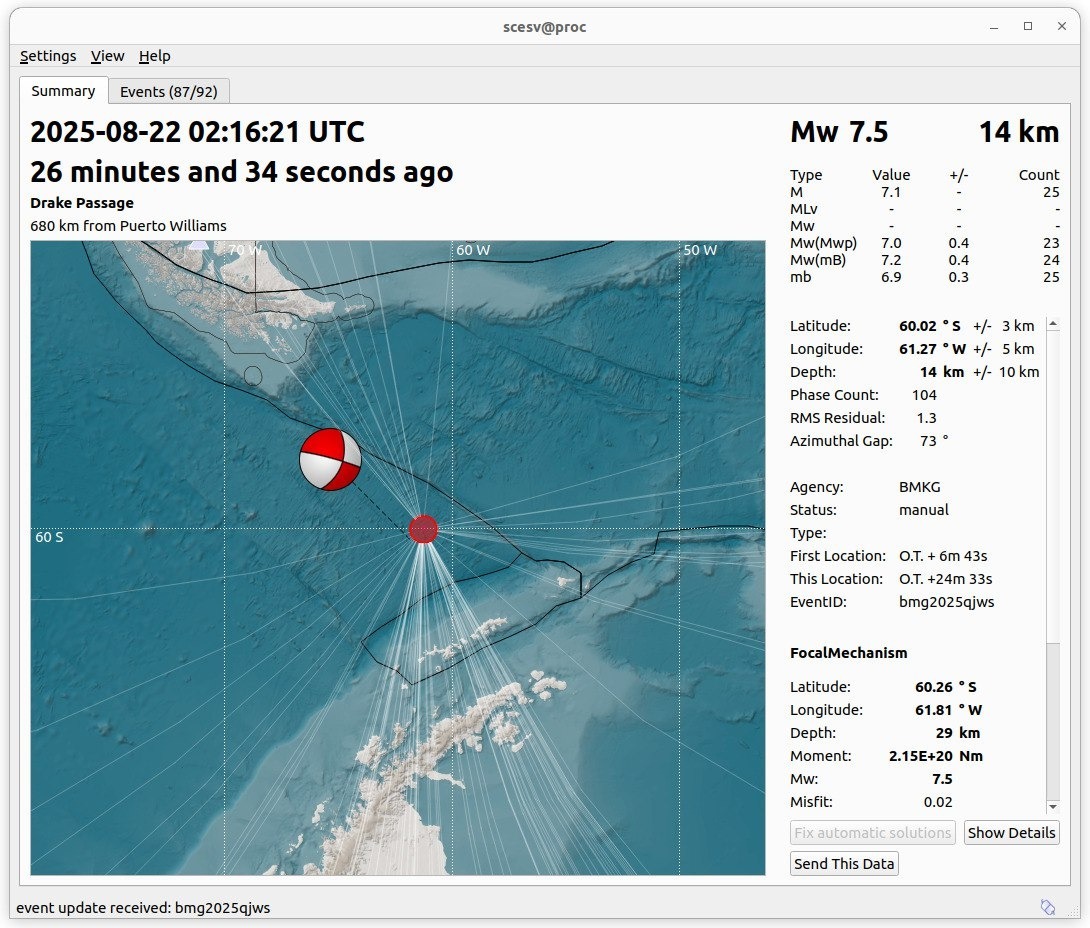Click the 14 km depth heading
This screenshot has height=928, width=1090.
1019,132
